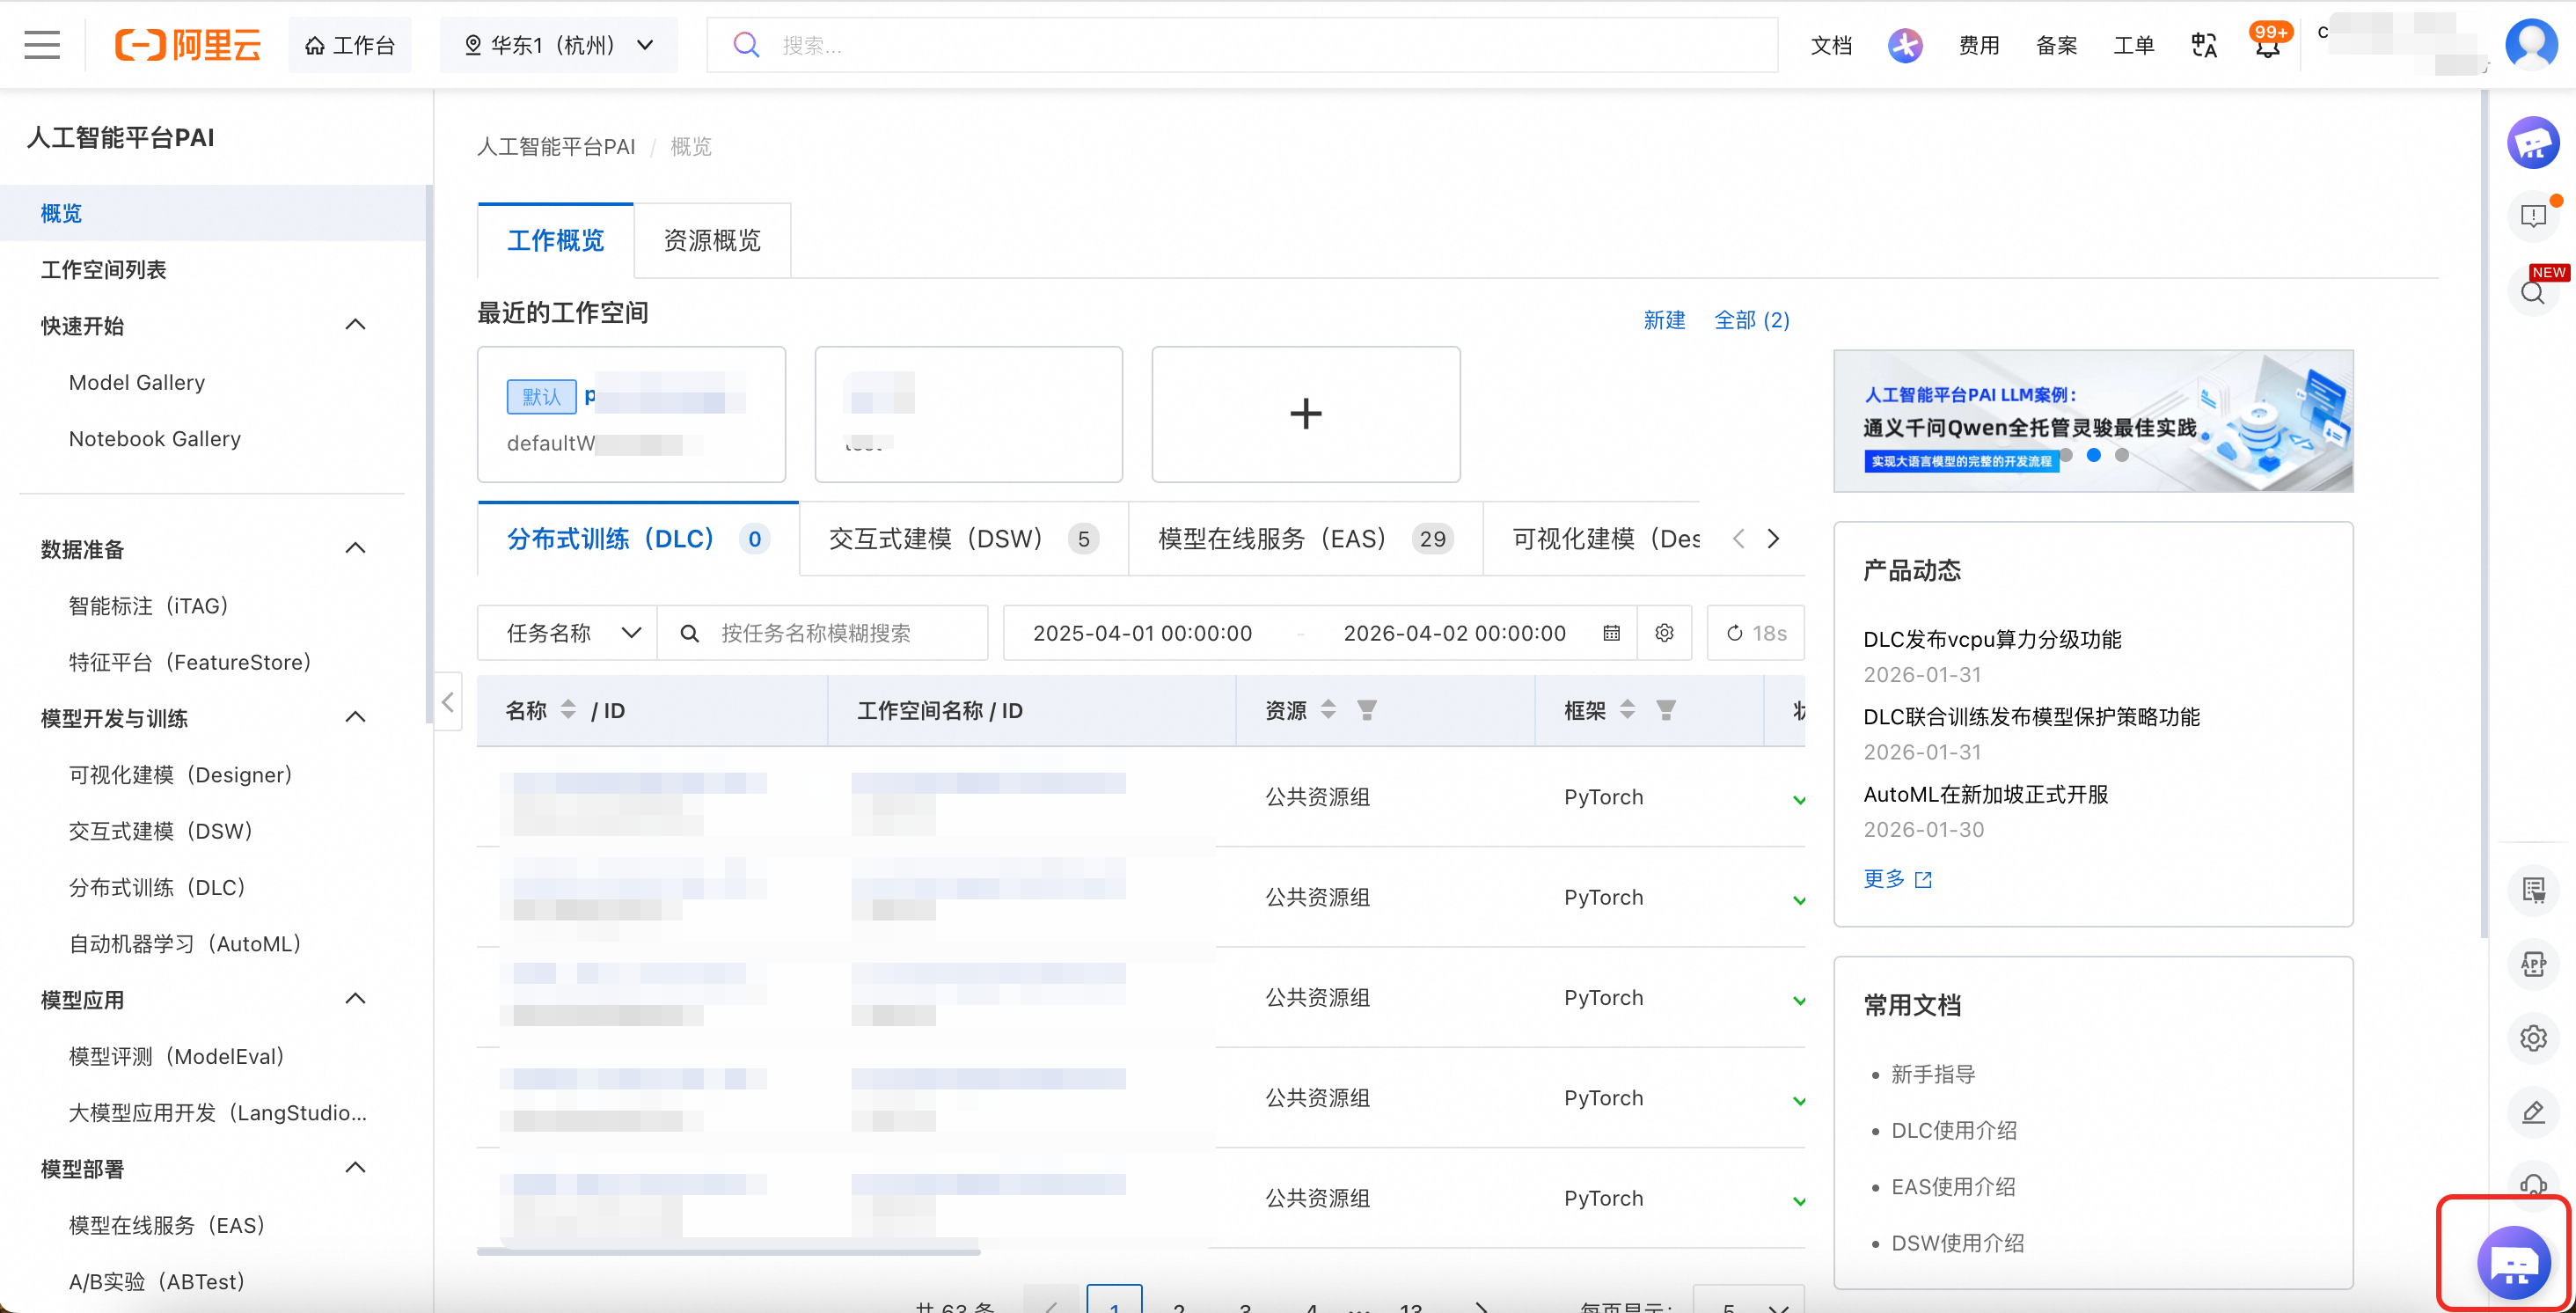View all workspaces via 全部 (2)
Viewport: 2576px width, 1313px height.
coord(1752,320)
